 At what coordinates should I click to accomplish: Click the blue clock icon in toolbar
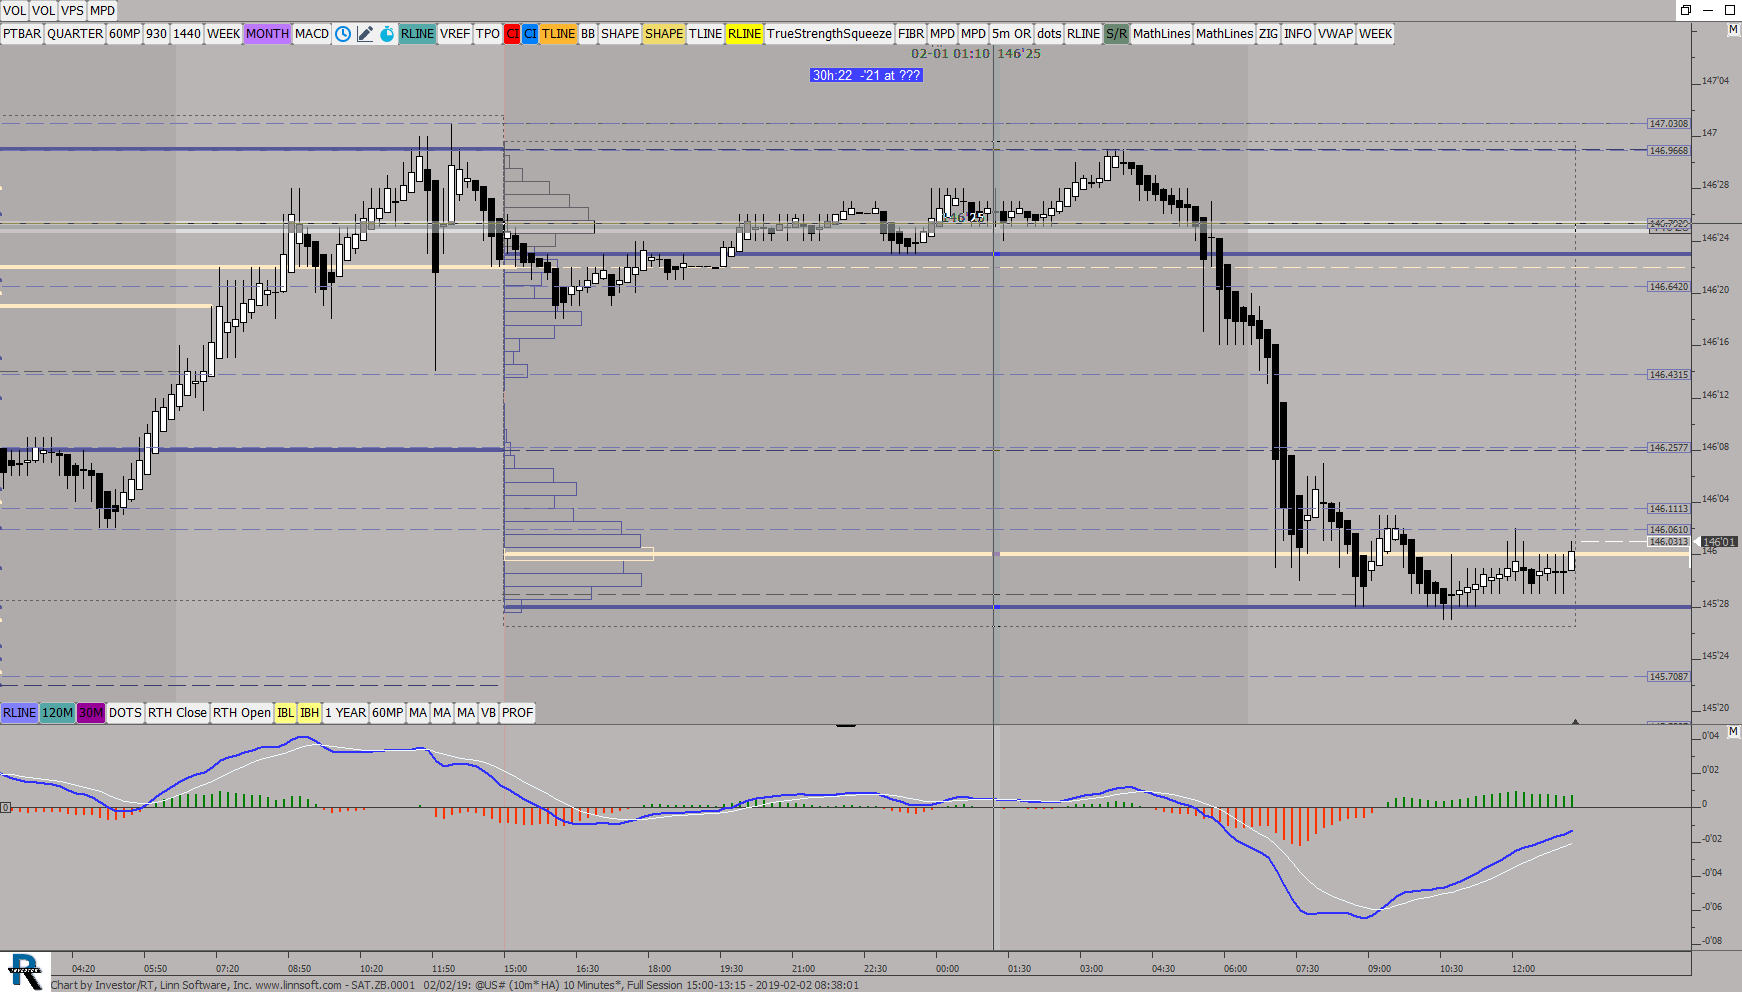[343, 34]
